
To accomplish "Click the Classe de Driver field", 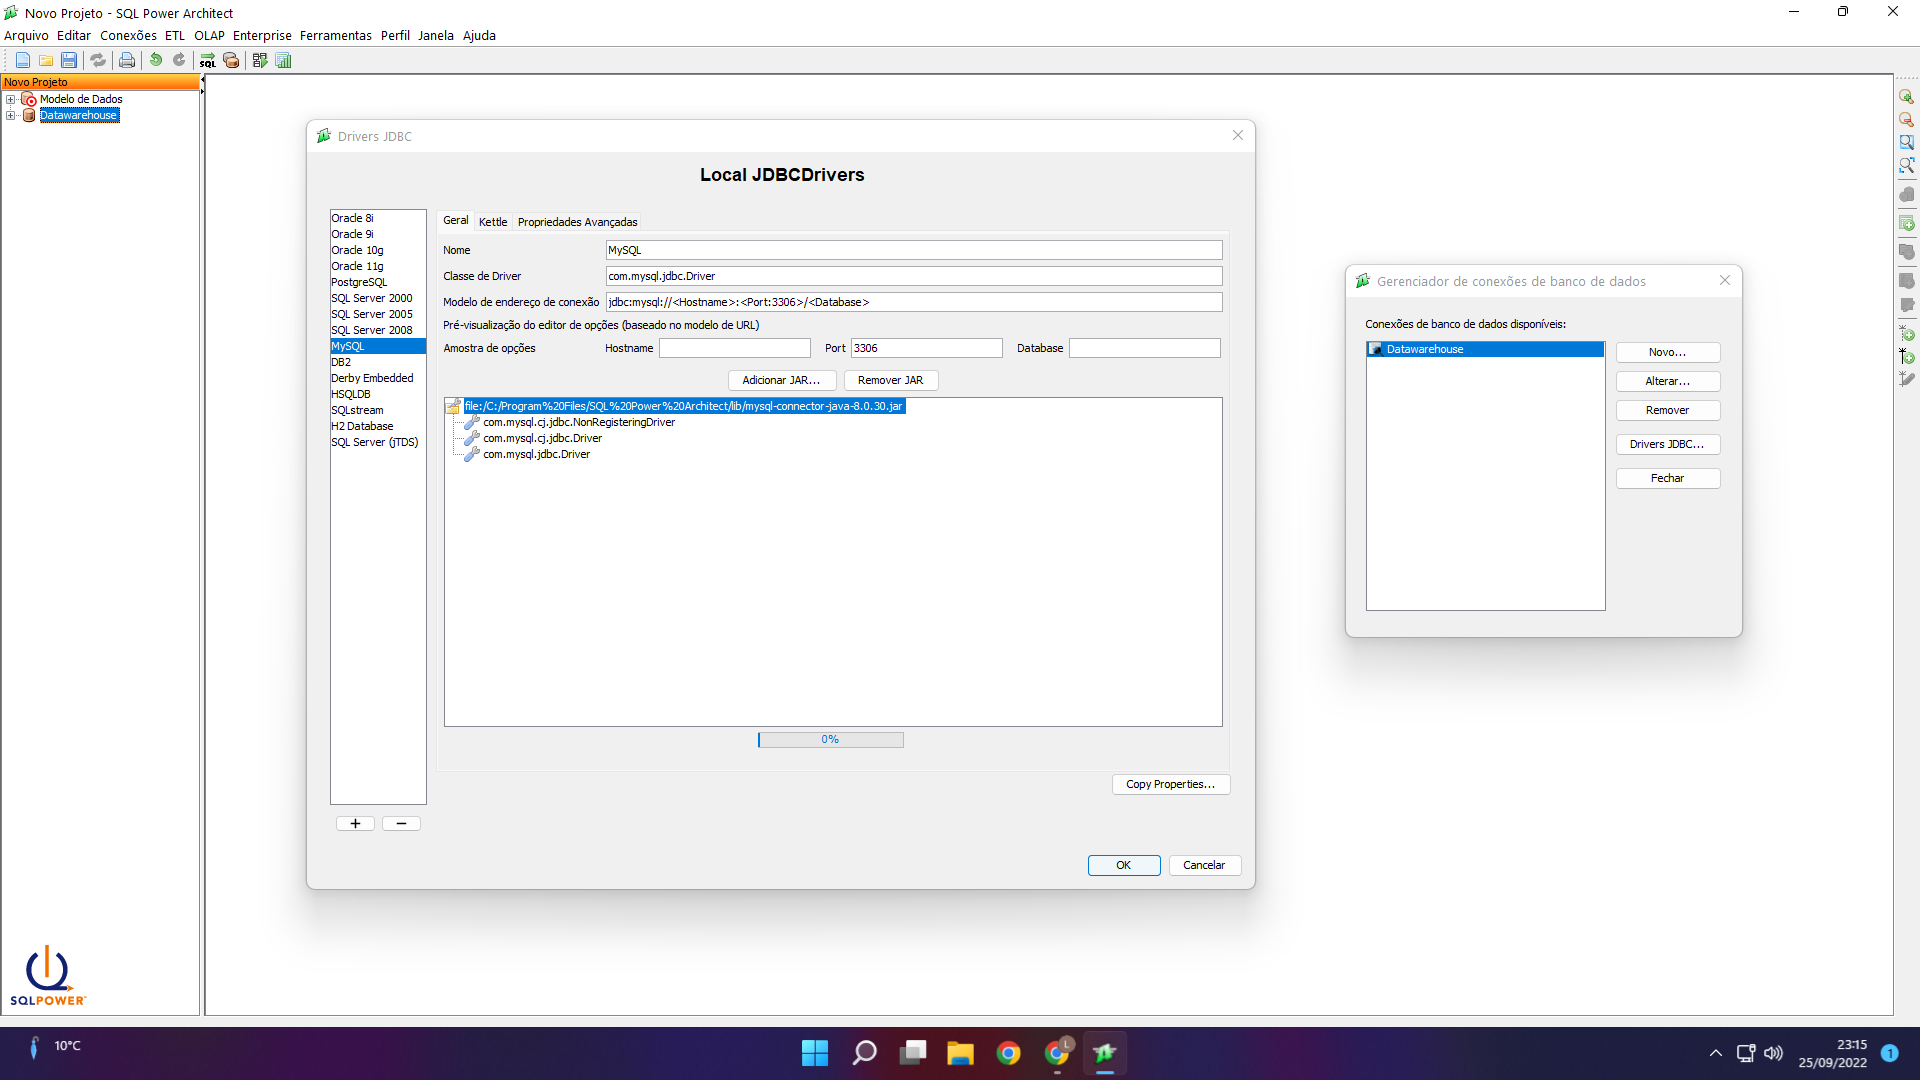I will point(914,276).
